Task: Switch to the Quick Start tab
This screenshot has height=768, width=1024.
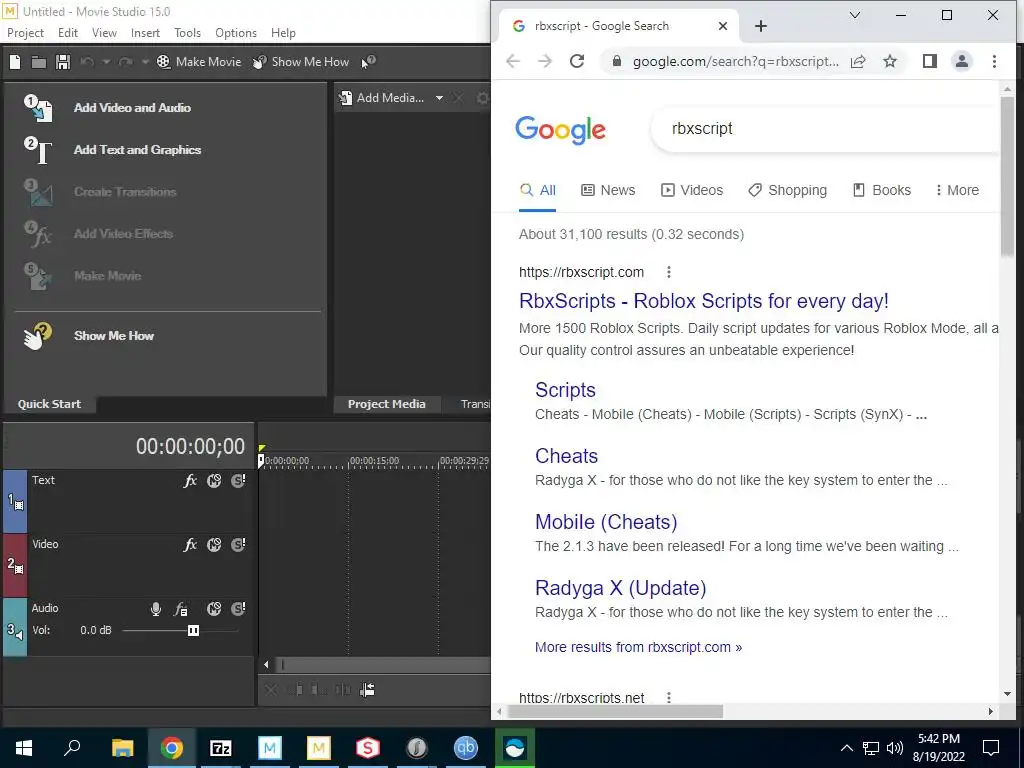Action: (x=50, y=404)
